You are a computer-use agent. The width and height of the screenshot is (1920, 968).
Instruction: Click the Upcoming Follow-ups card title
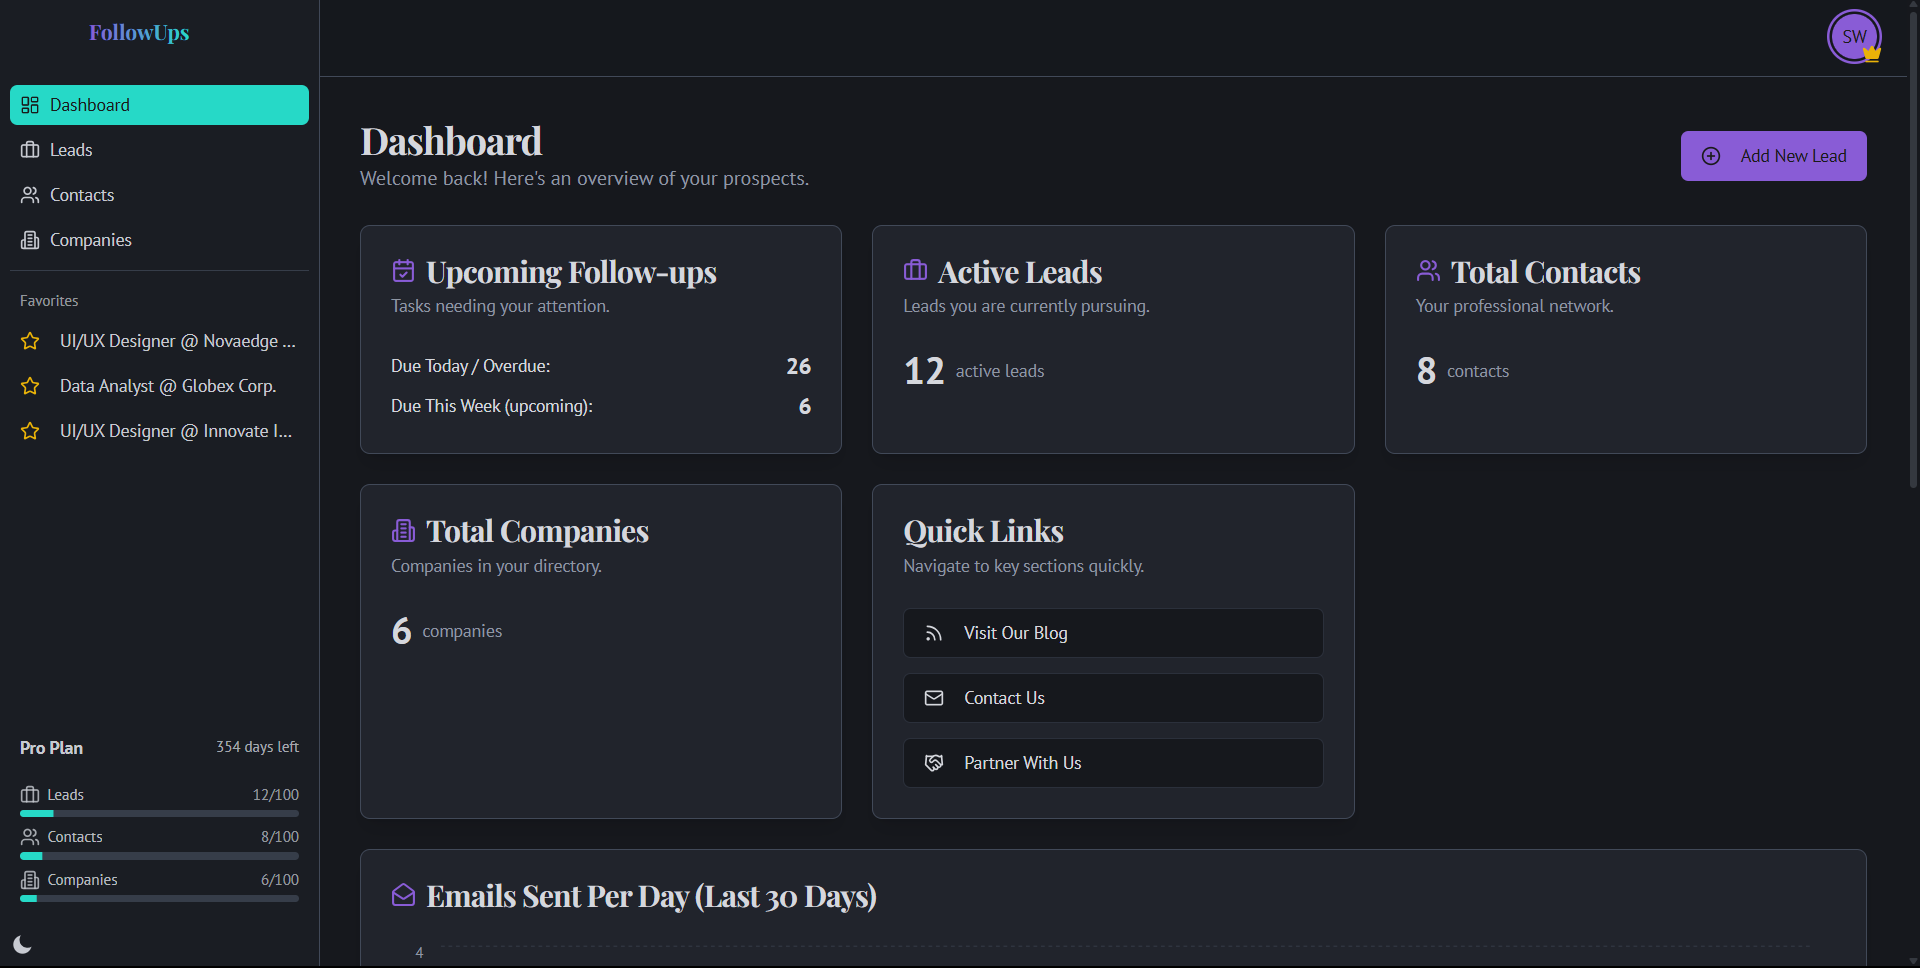(x=571, y=272)
